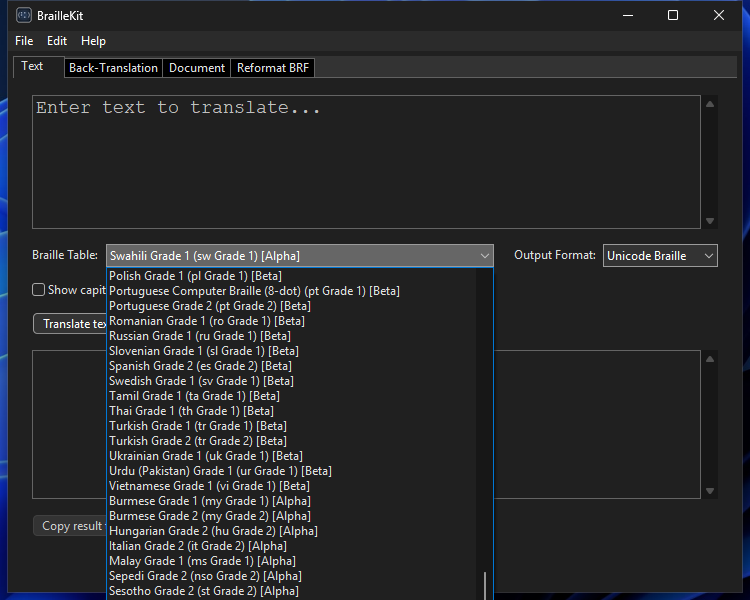Select Burmese Grade 2 [Alpha] table
The image size is (750, 600).
[x=291, y=516]
